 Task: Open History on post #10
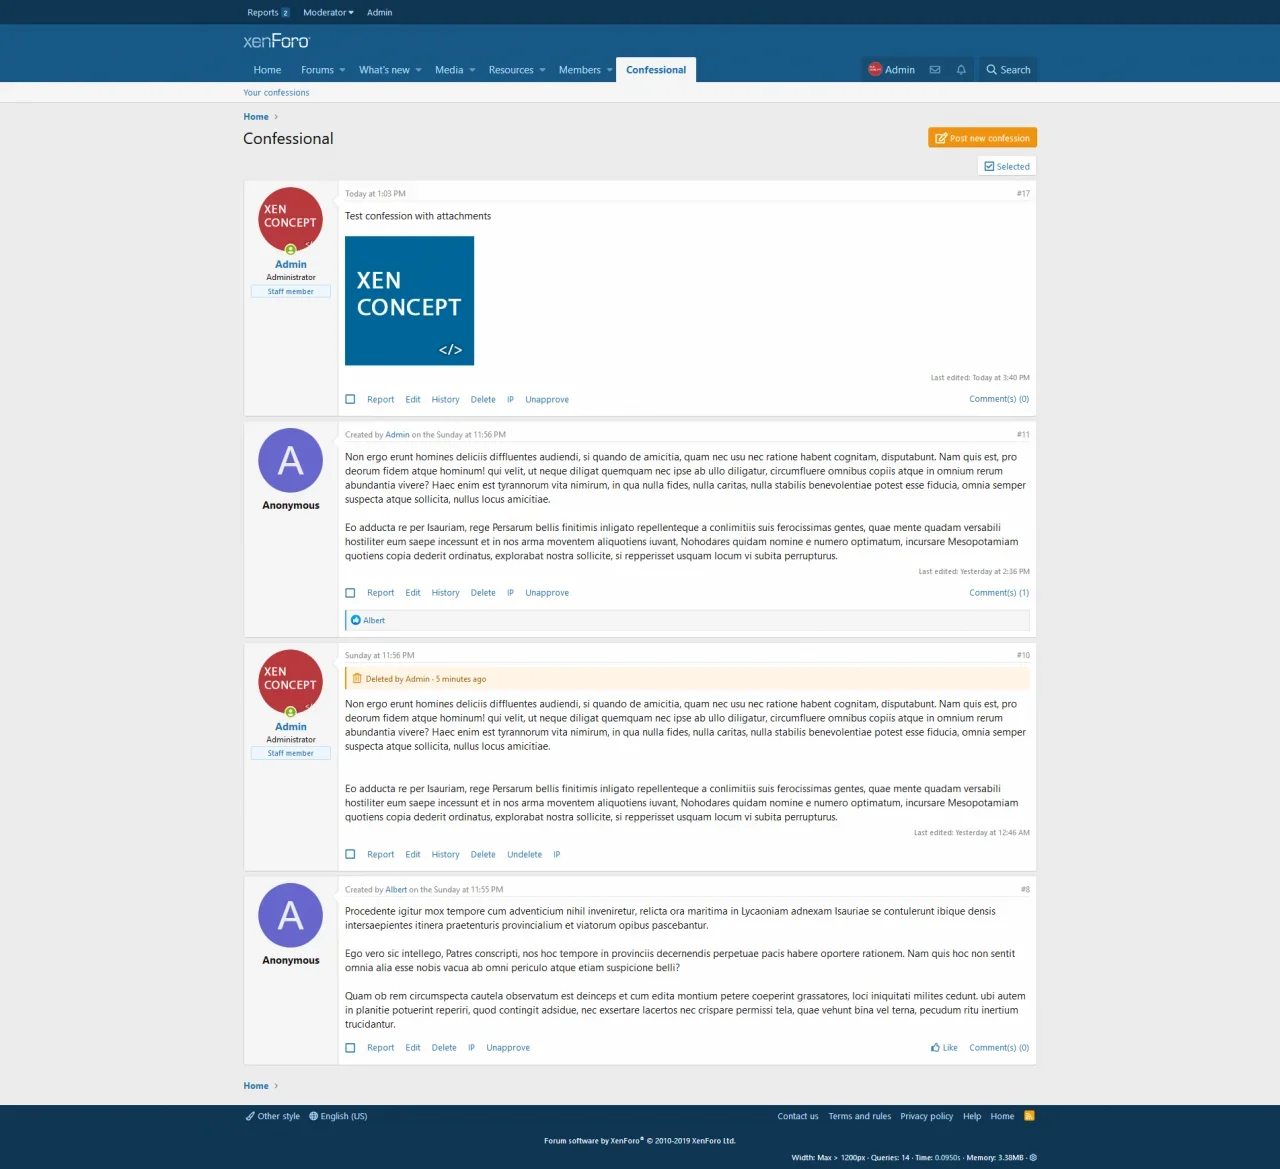[445, 855]
